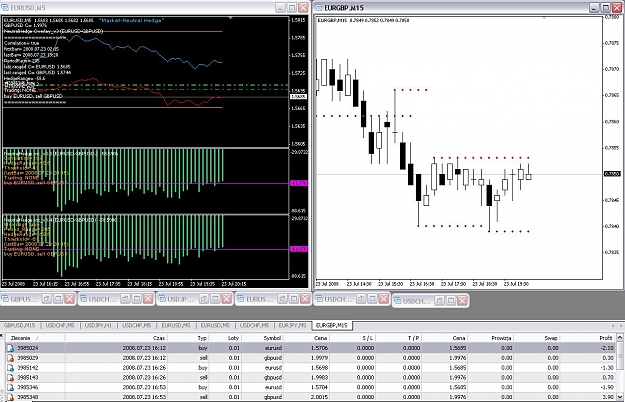Image resolution: width=625 pixels, height=402 pixels.
Task: Sort orders by the Czas column header
Action: 116,338
